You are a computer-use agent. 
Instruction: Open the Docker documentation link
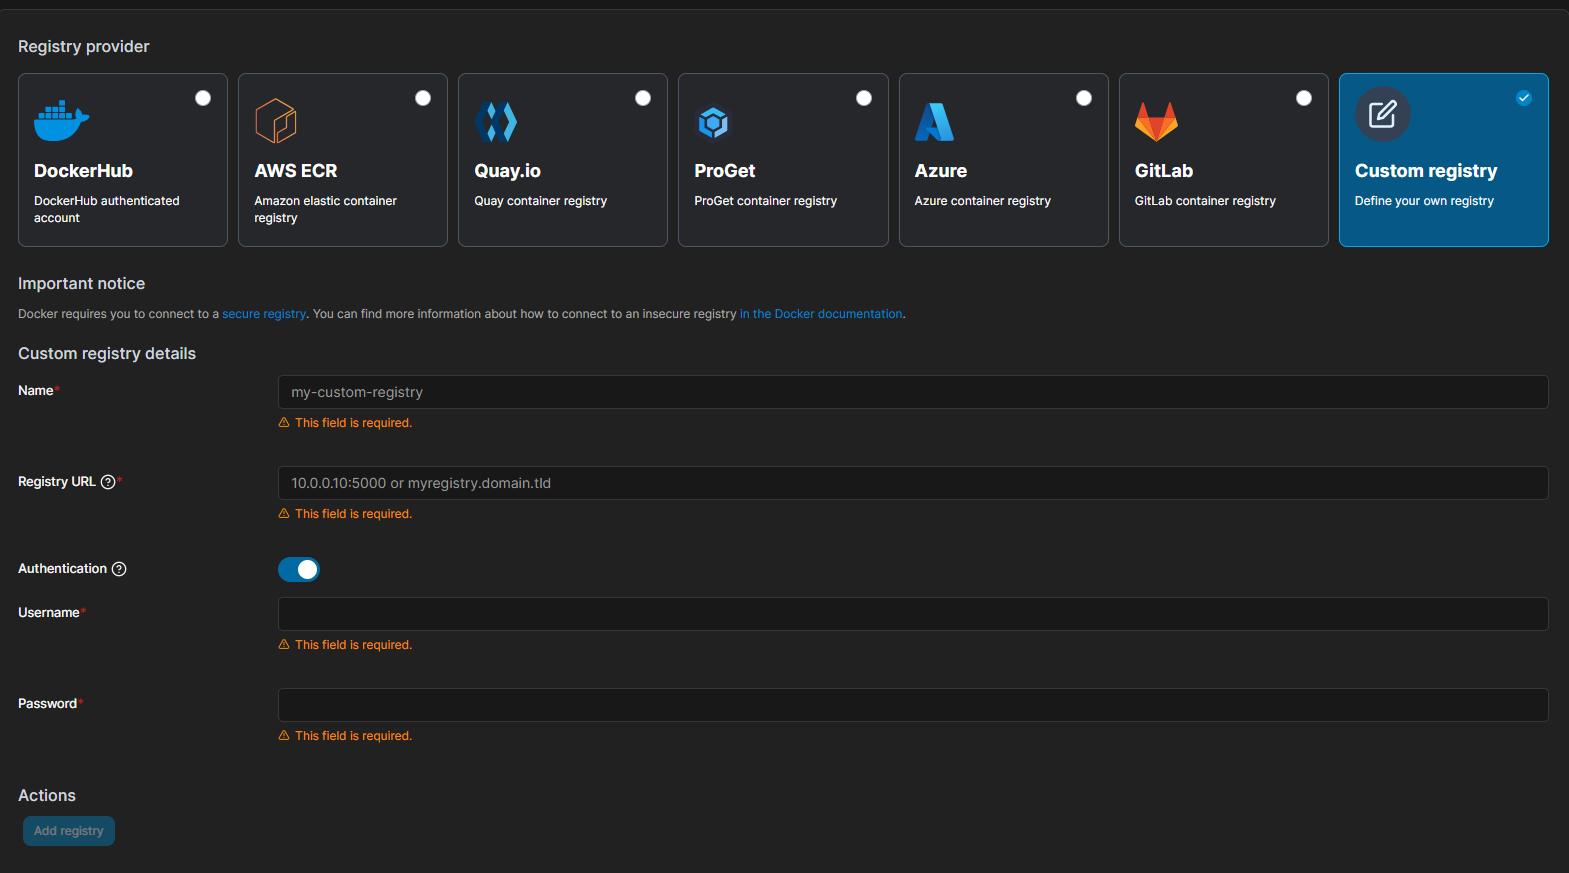click(x=821, y=314)
